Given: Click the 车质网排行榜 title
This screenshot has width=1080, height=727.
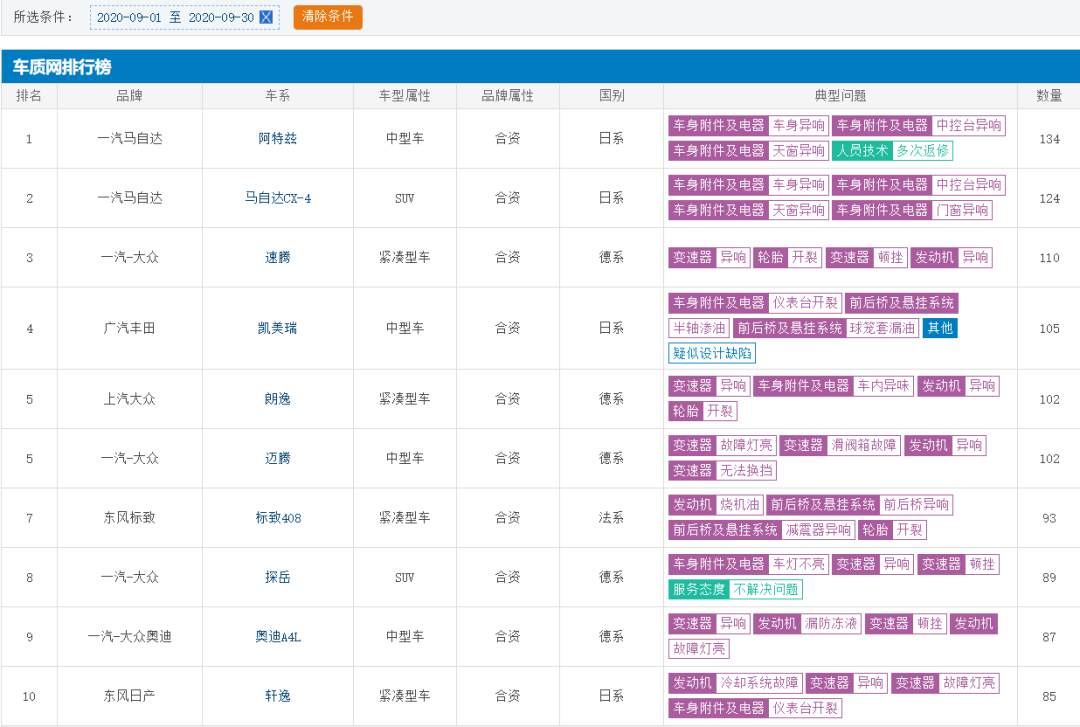Looking at the screenshot, I should coord(62,67).
